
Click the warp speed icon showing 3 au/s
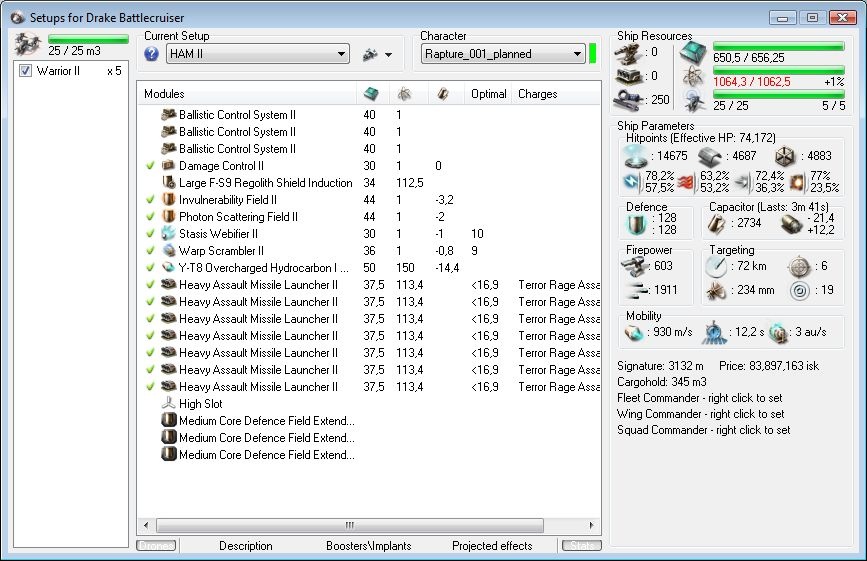point(779,333)
